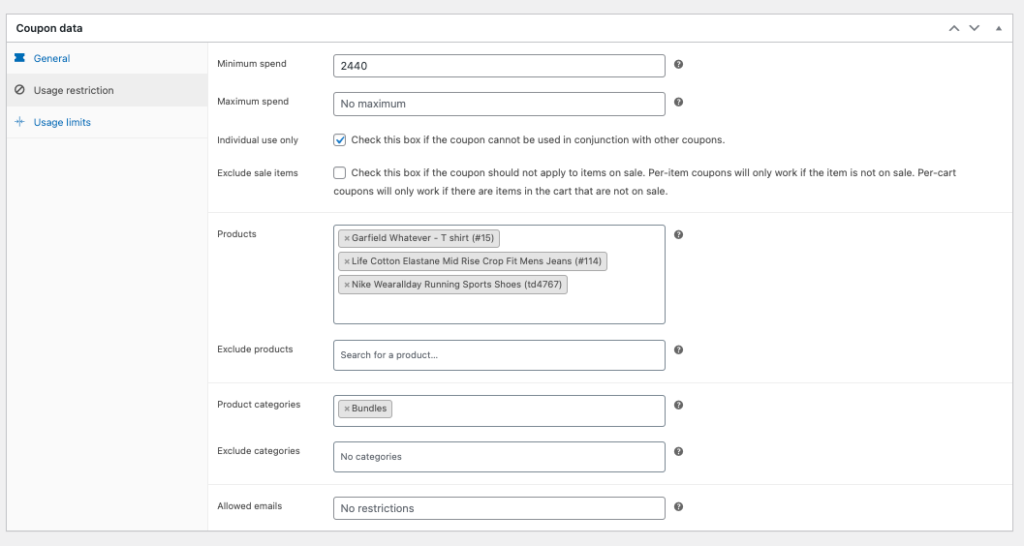Uncheck Individual use only checkbox
This screenshot has width=1024, height=546.
(340, 140)
